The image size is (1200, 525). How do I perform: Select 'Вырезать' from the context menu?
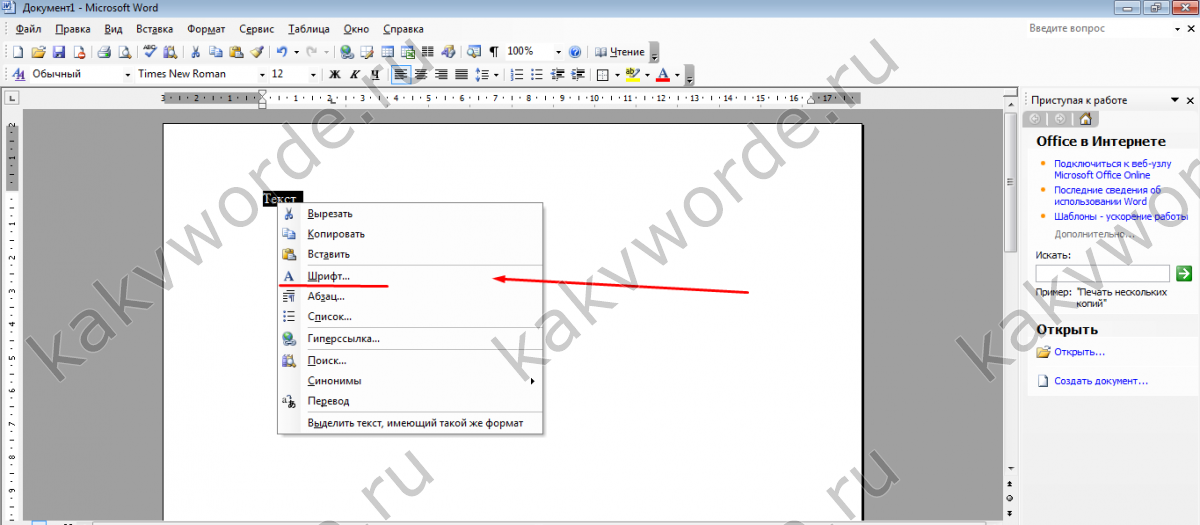point(410,213)
